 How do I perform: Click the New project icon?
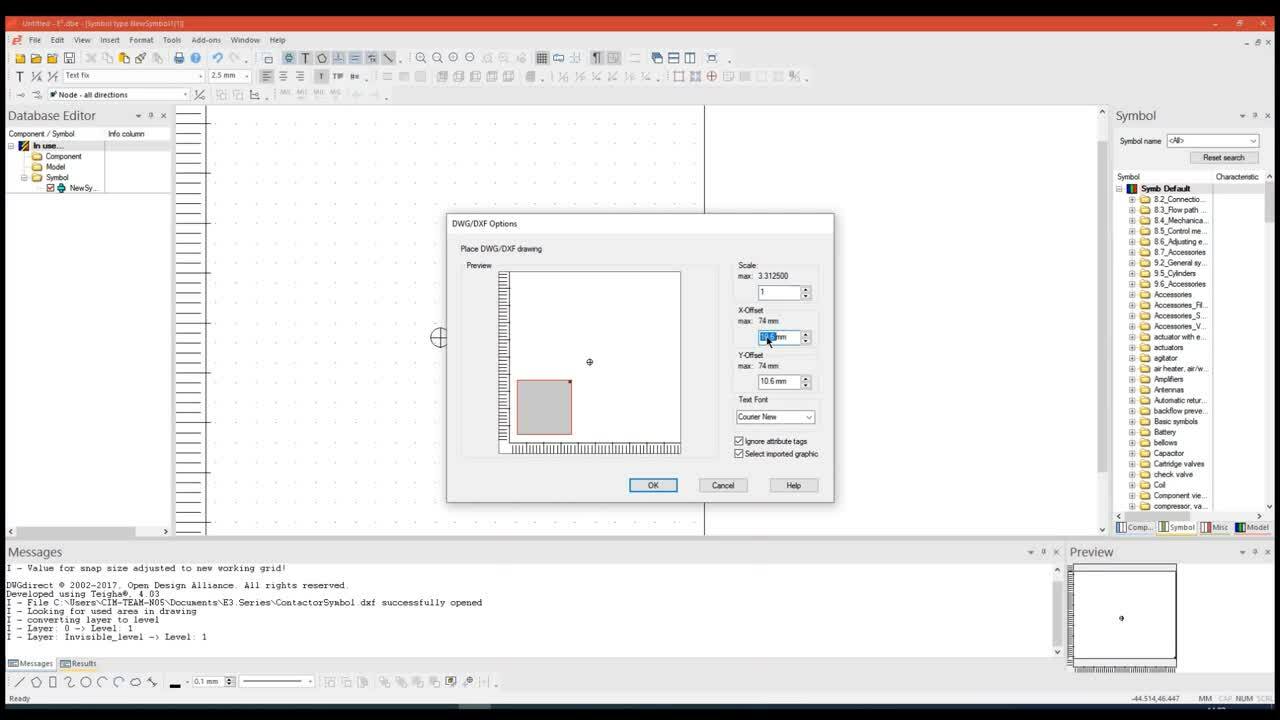20,58
